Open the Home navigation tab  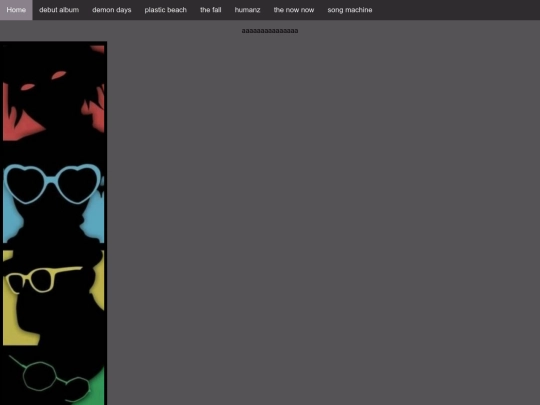tap(16, 10)
